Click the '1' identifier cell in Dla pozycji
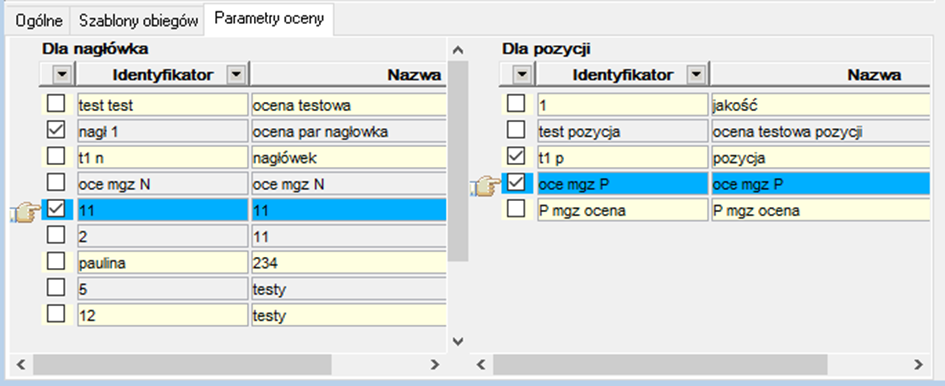The image size is (945, 386). [623, 105]
